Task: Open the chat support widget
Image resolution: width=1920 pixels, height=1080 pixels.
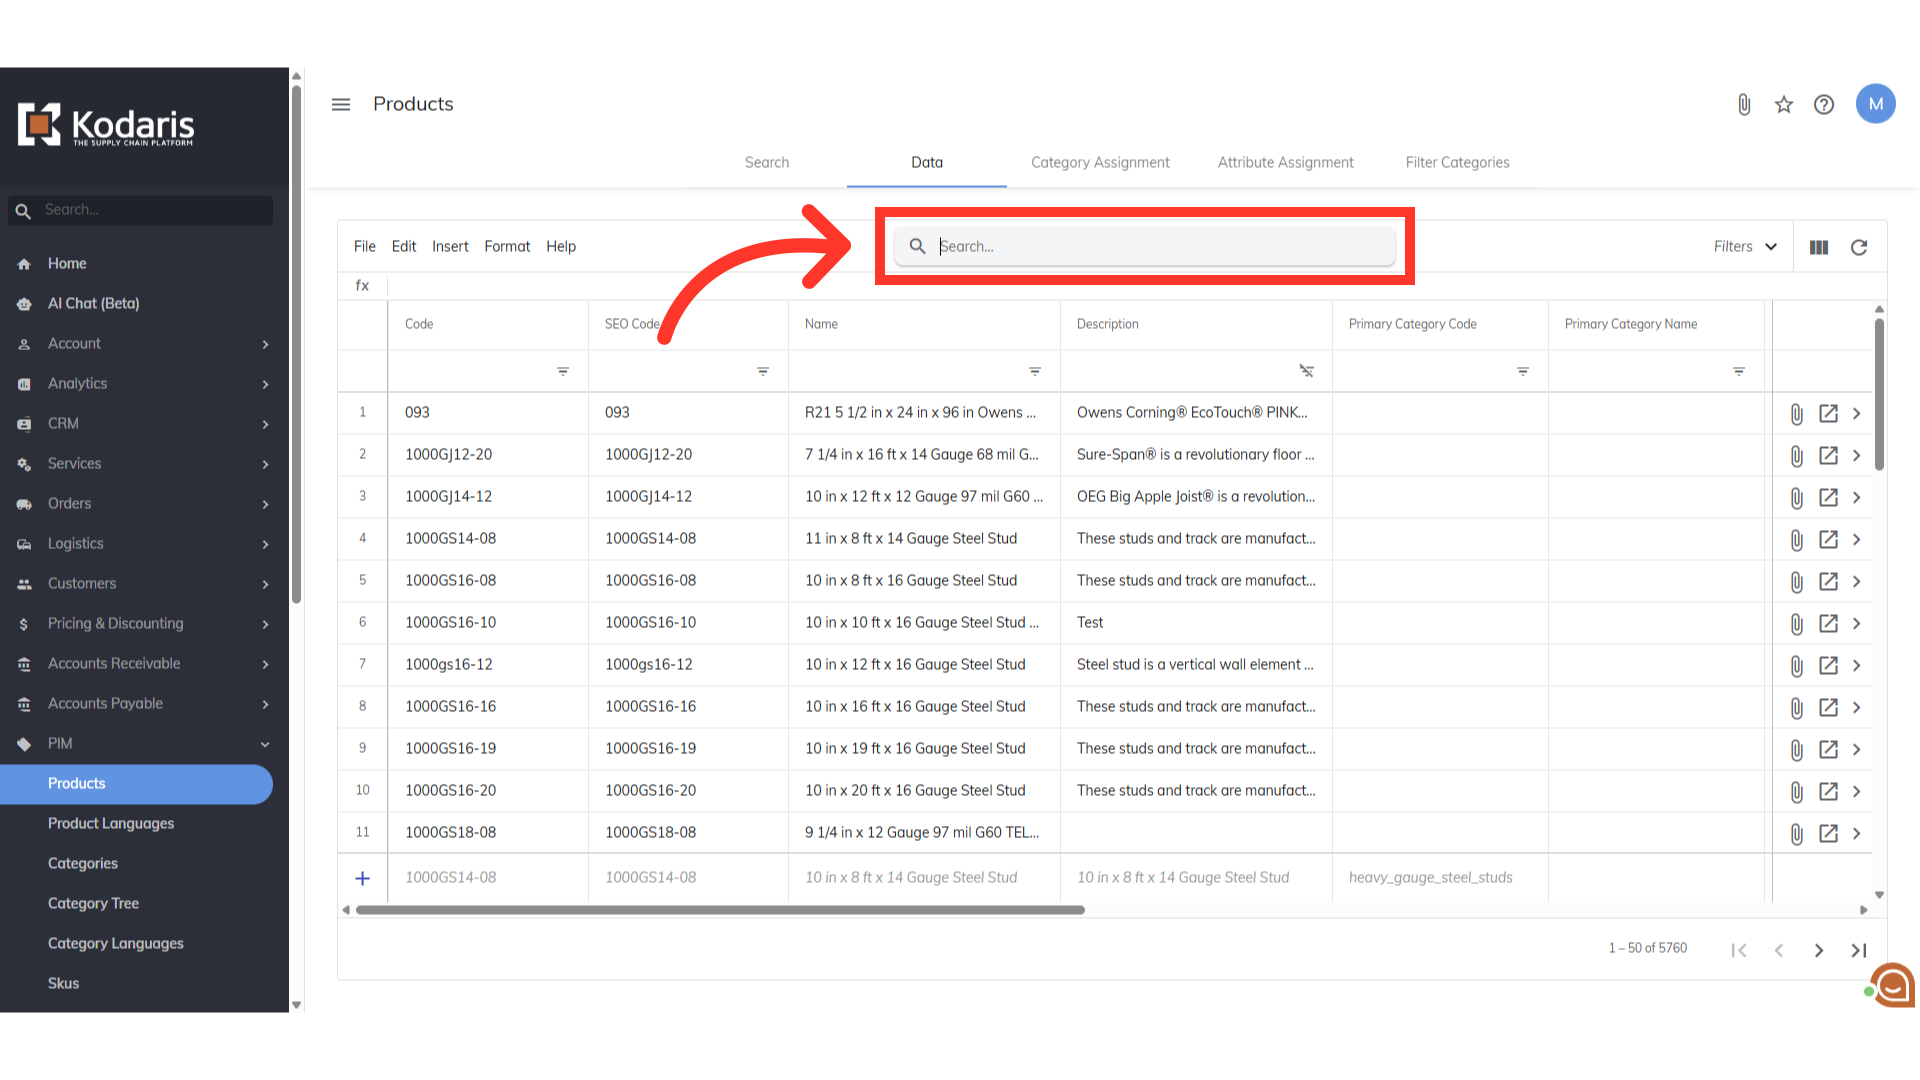Action: (1893, 986)
